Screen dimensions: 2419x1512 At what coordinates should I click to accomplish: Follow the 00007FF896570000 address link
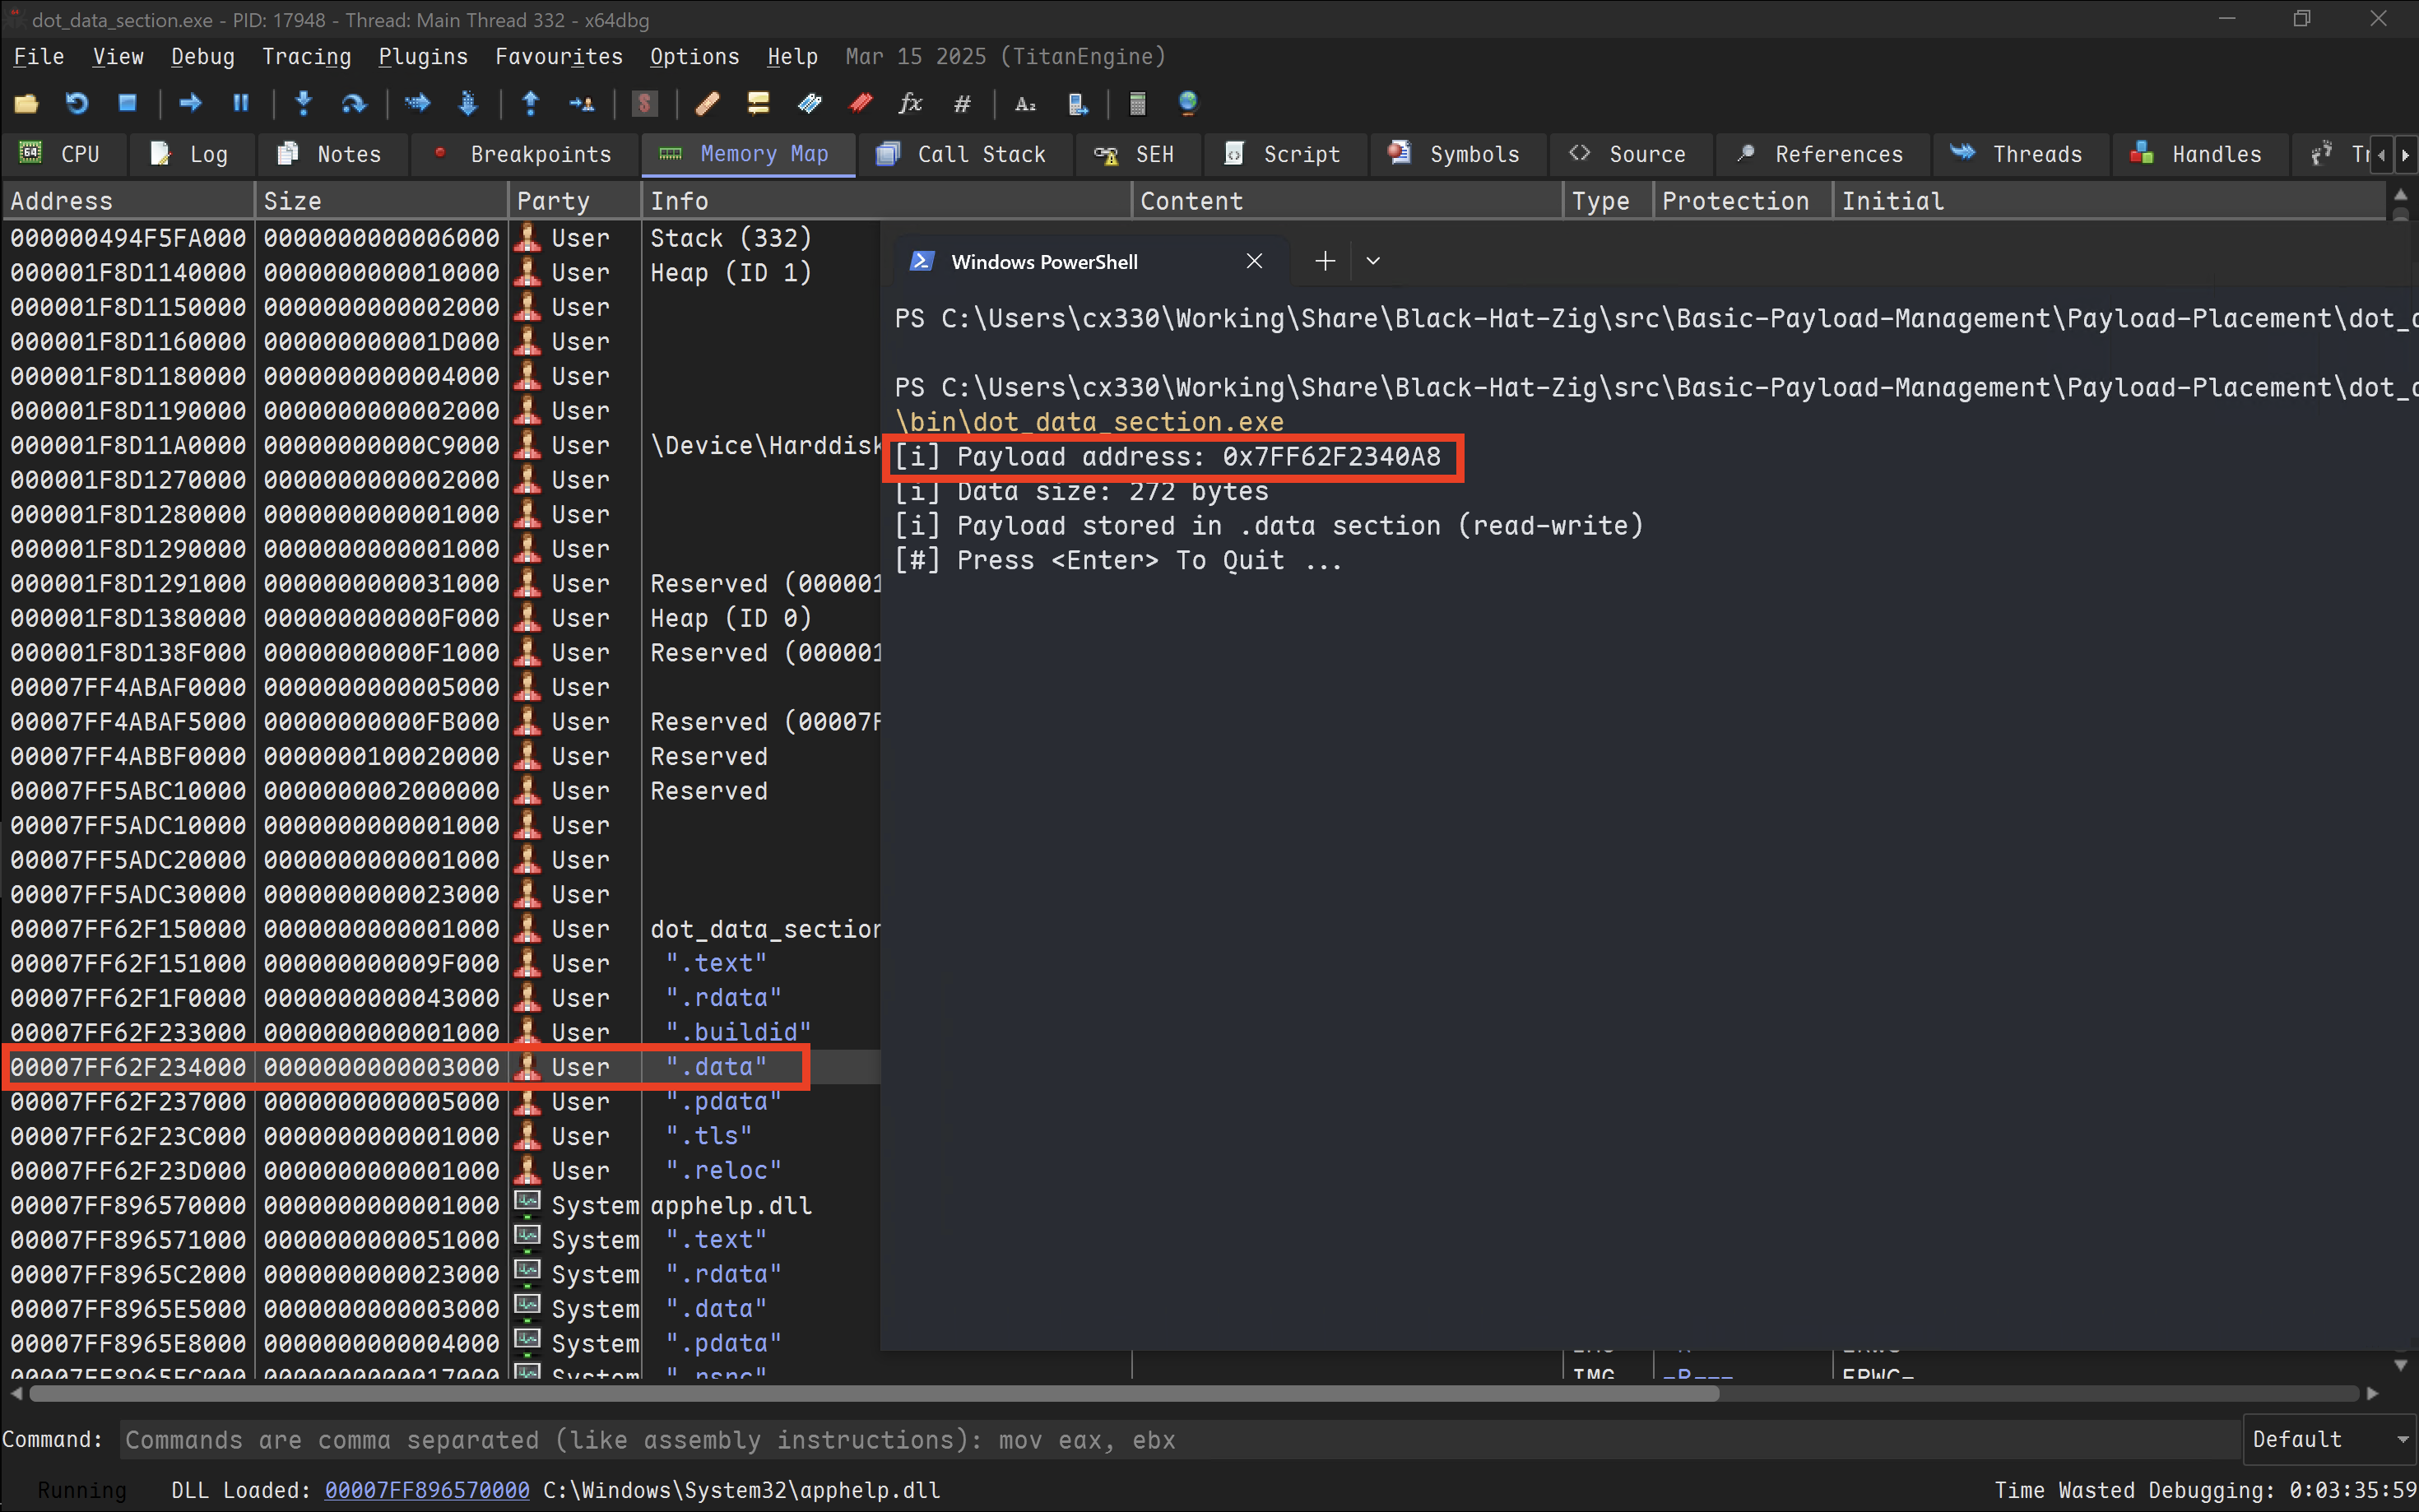pos(427,1490)
